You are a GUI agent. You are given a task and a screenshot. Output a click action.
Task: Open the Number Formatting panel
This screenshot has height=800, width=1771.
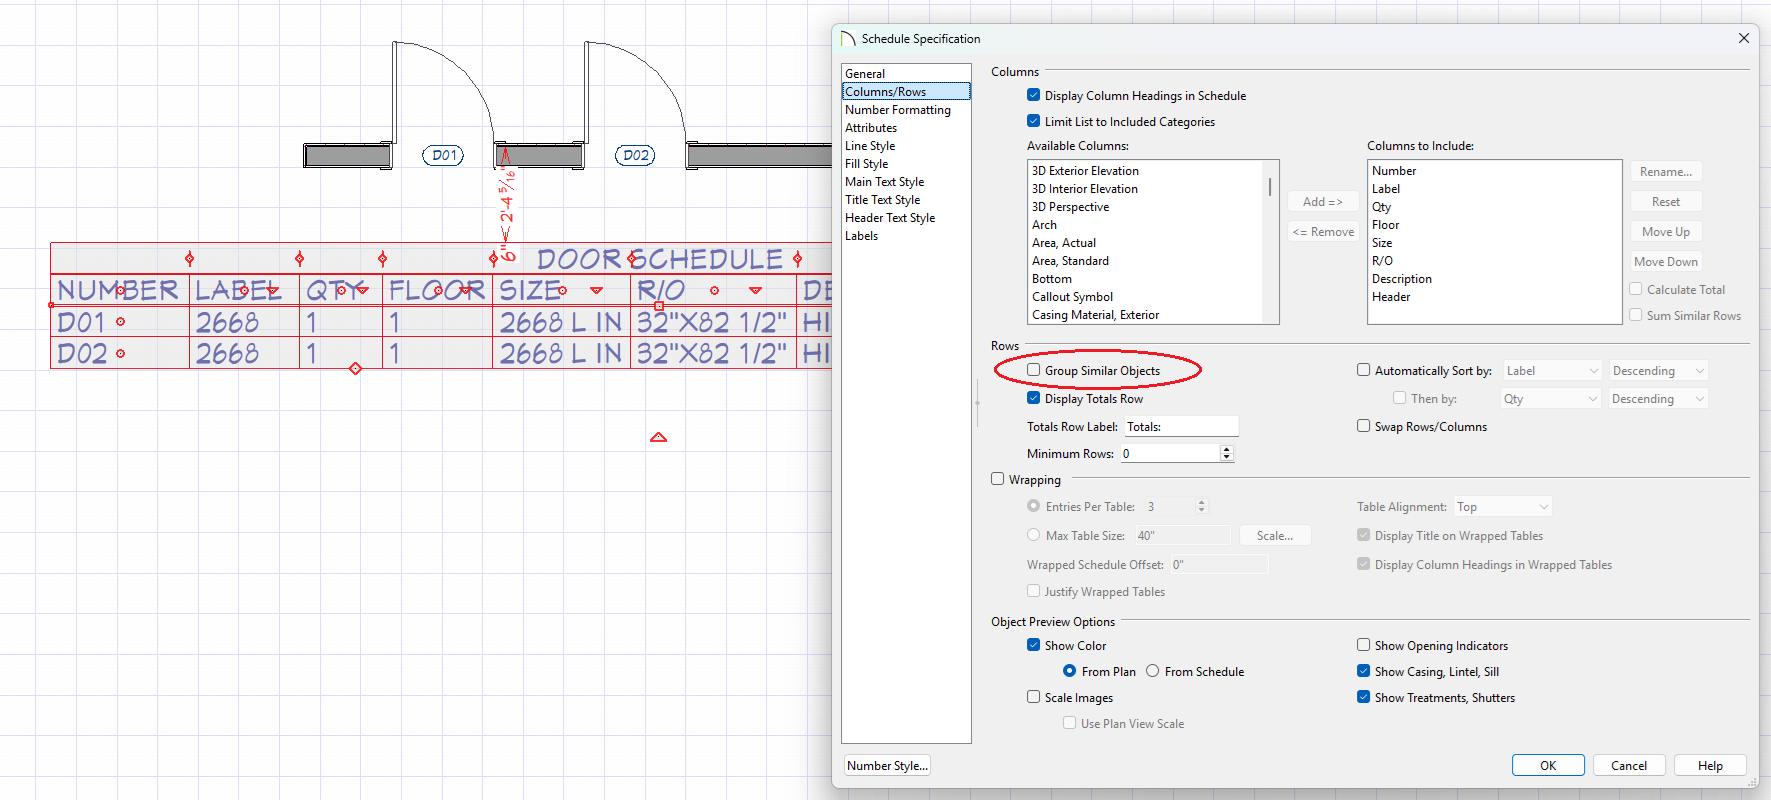point(897,110)
